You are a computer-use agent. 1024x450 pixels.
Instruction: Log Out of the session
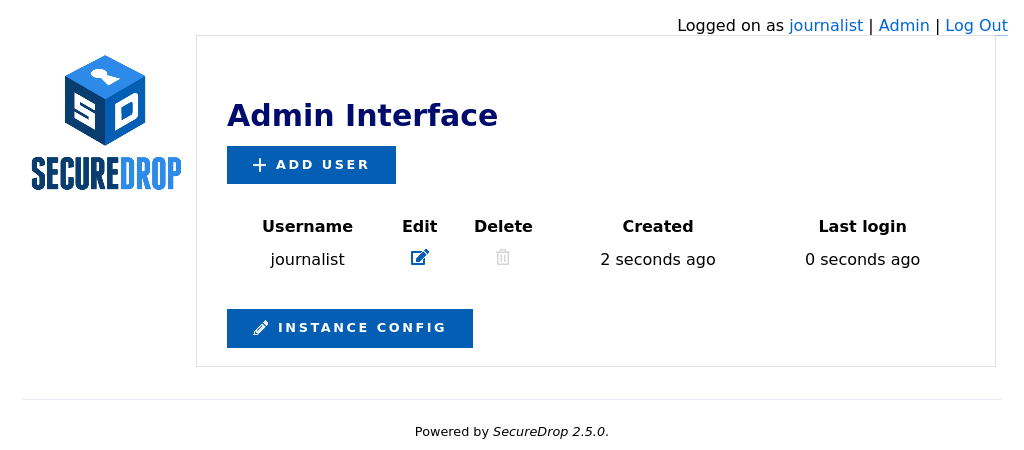point(976,26)
